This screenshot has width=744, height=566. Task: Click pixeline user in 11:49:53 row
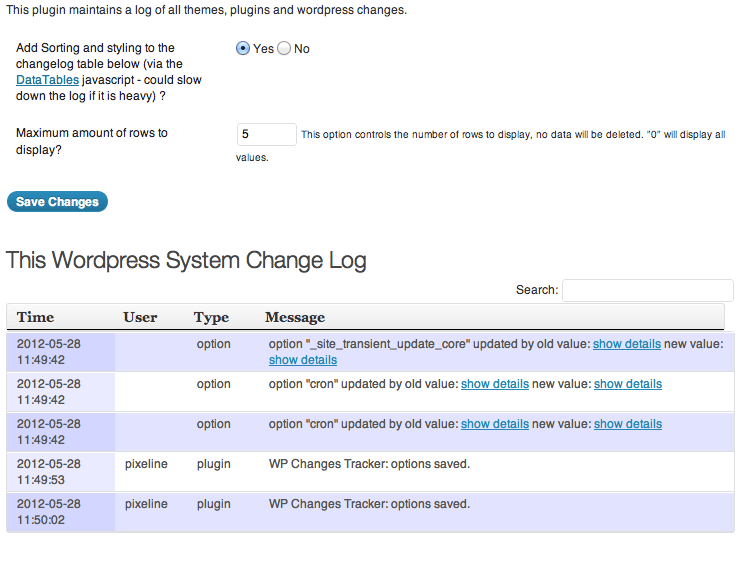tap(146, 464)
